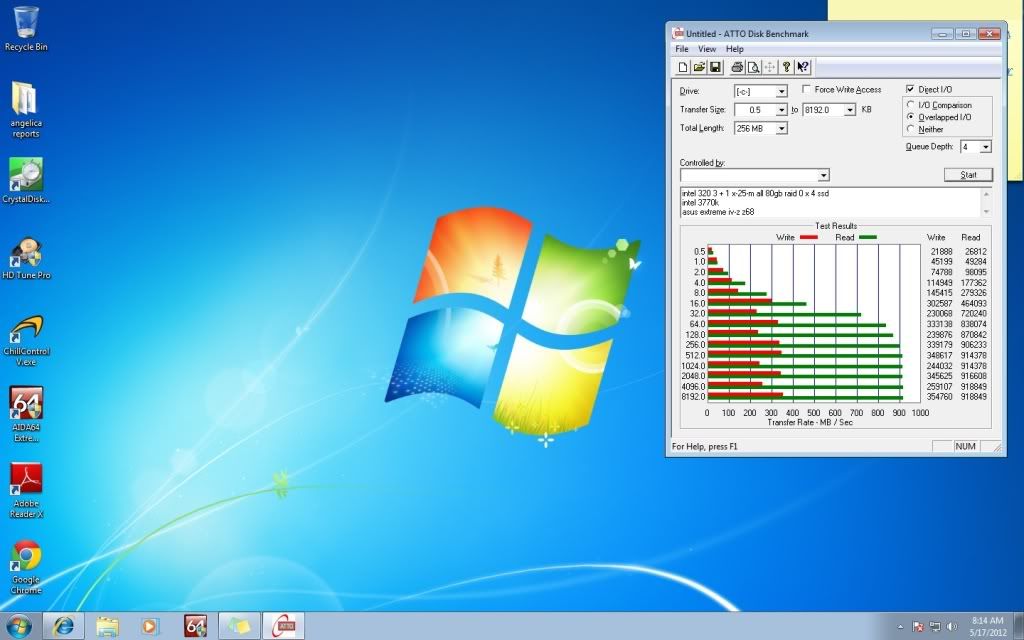
Task: Switch to Sticky Notes in the taskbar
Action: (x=239, y=626)
